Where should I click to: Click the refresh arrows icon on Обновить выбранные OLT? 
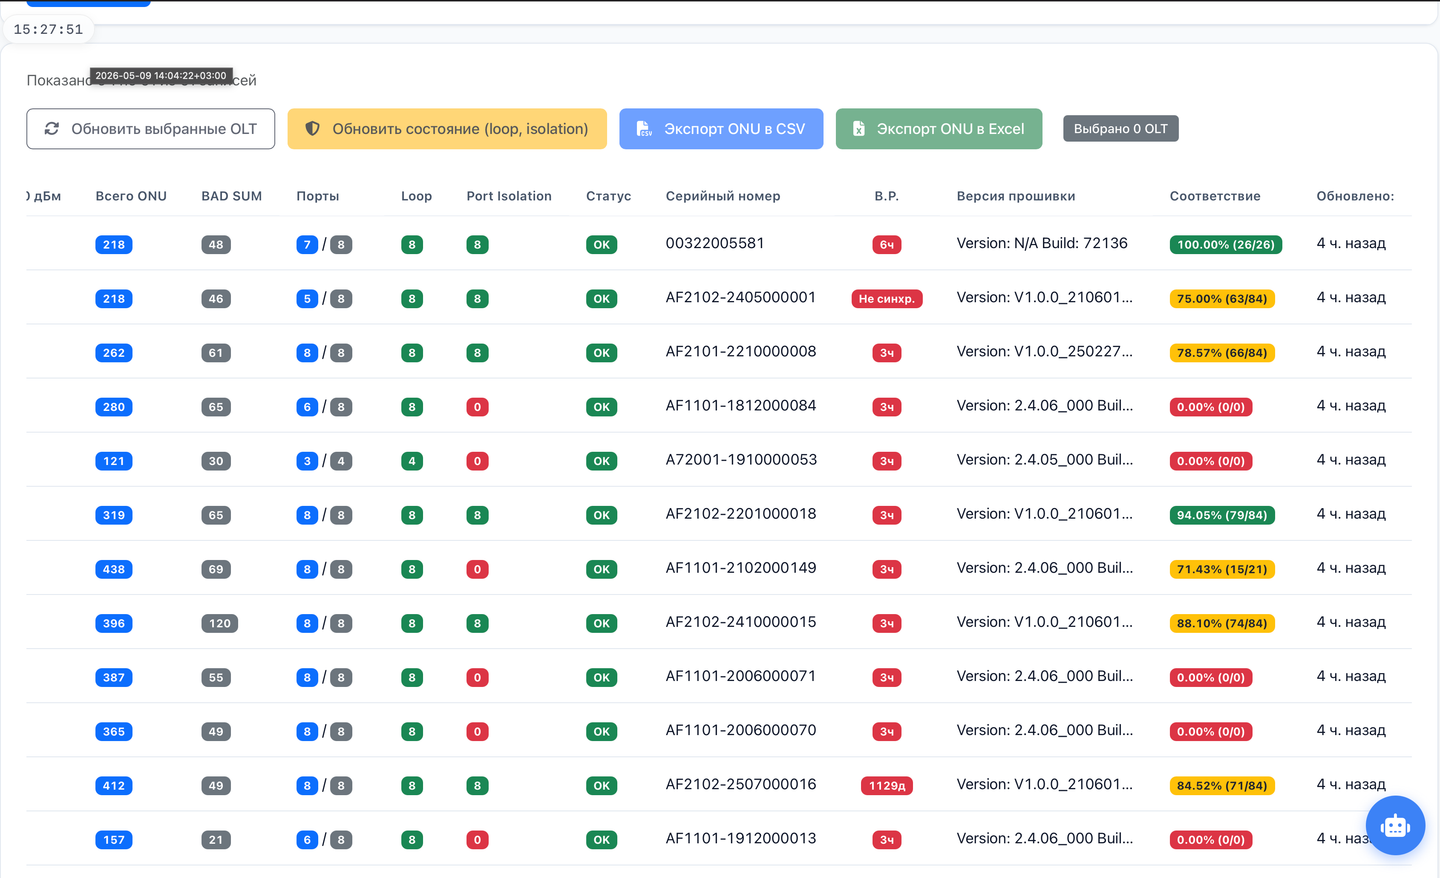click(x=52, y=129)
